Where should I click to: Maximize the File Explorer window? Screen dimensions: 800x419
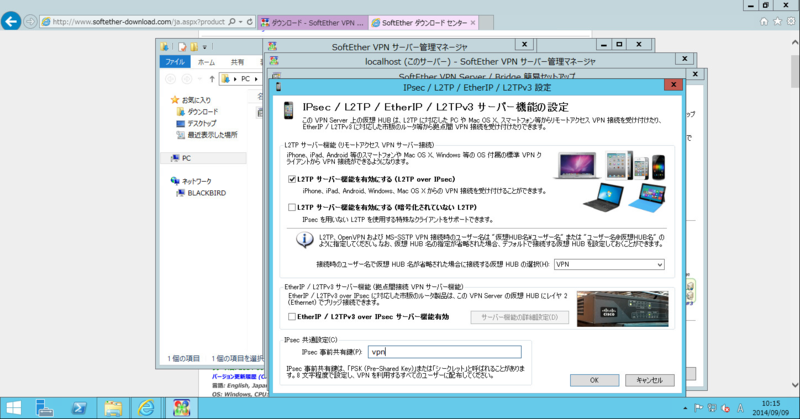point(619,44)
